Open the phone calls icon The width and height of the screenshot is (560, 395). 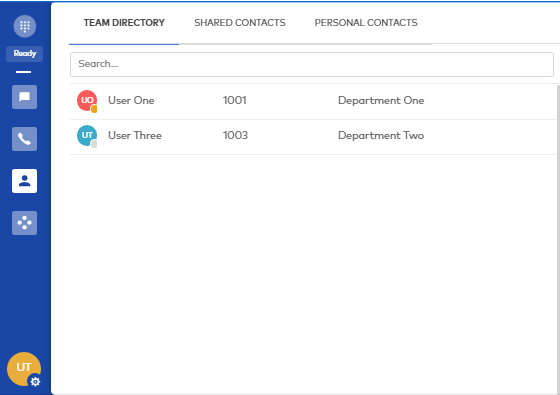click(x=24, y=139)
